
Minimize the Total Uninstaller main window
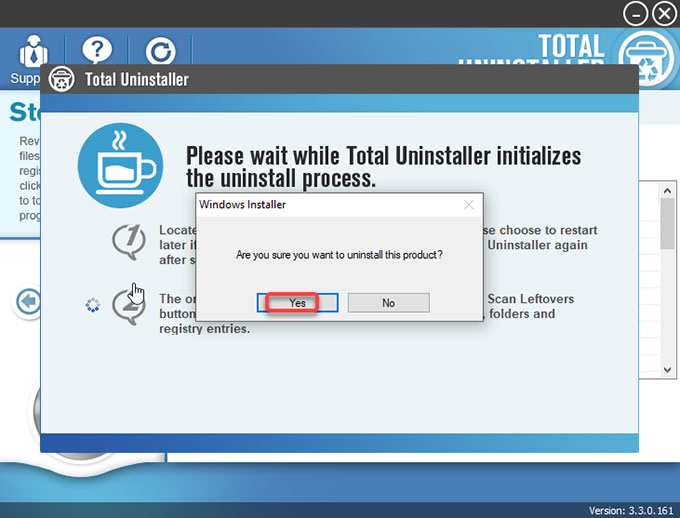pos(635,13)
